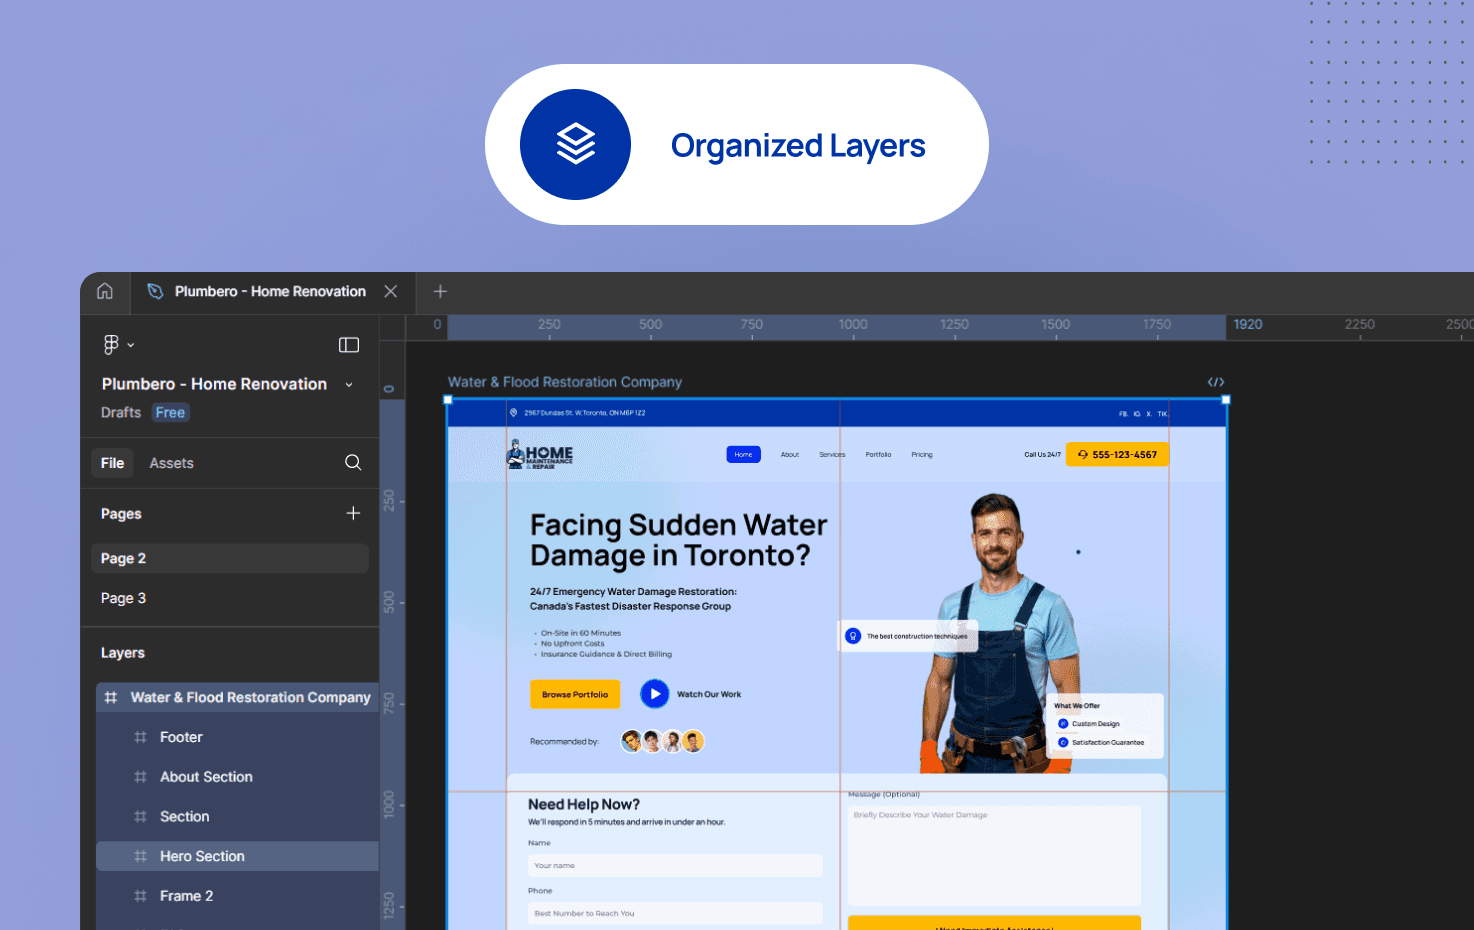Add a new page with the plus icon
1474x930 pixels.
tap(353, 513)
